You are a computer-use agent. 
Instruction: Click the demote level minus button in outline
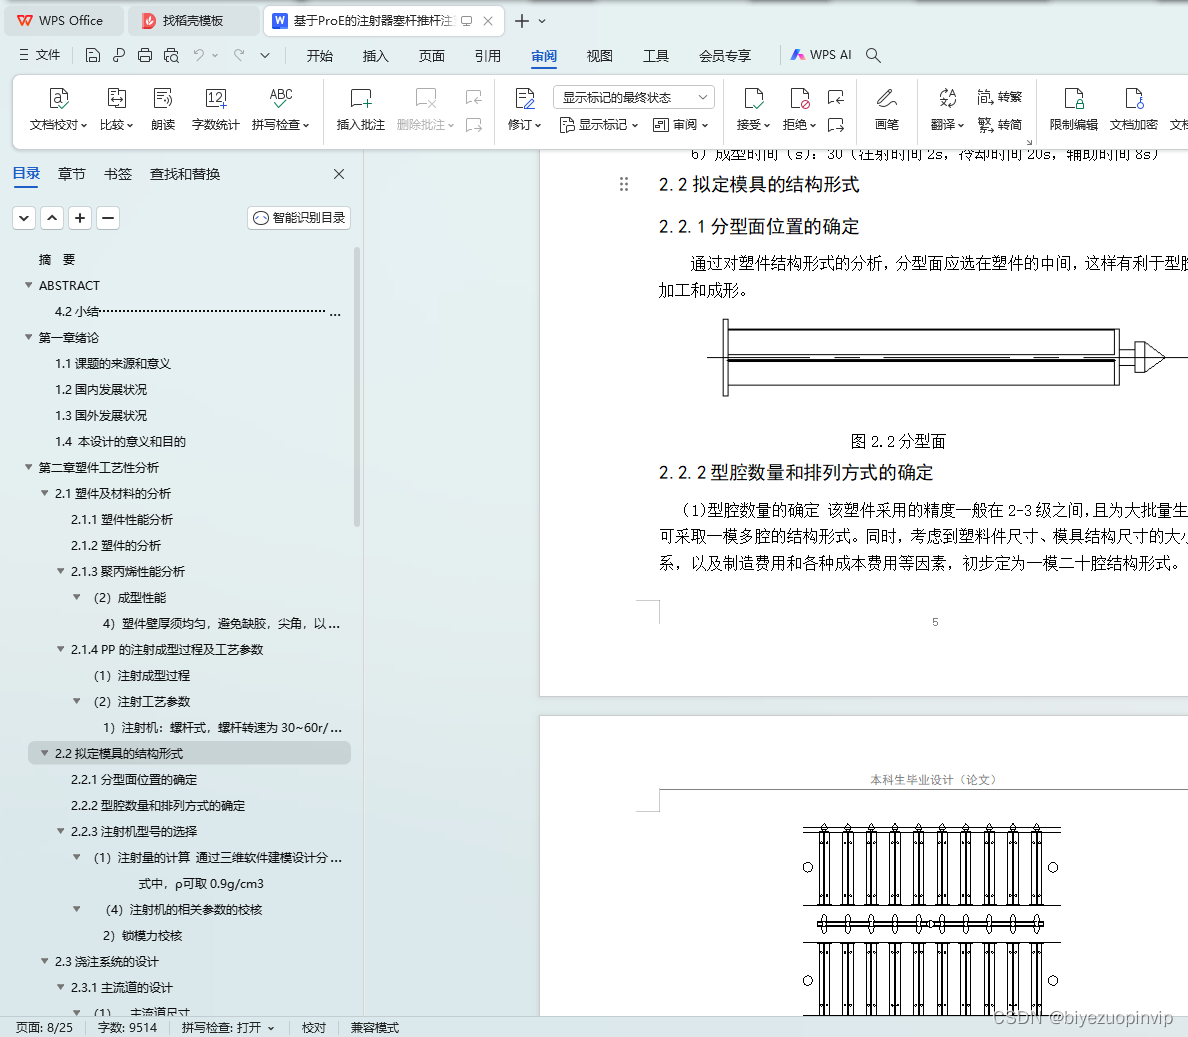point(108,218)
